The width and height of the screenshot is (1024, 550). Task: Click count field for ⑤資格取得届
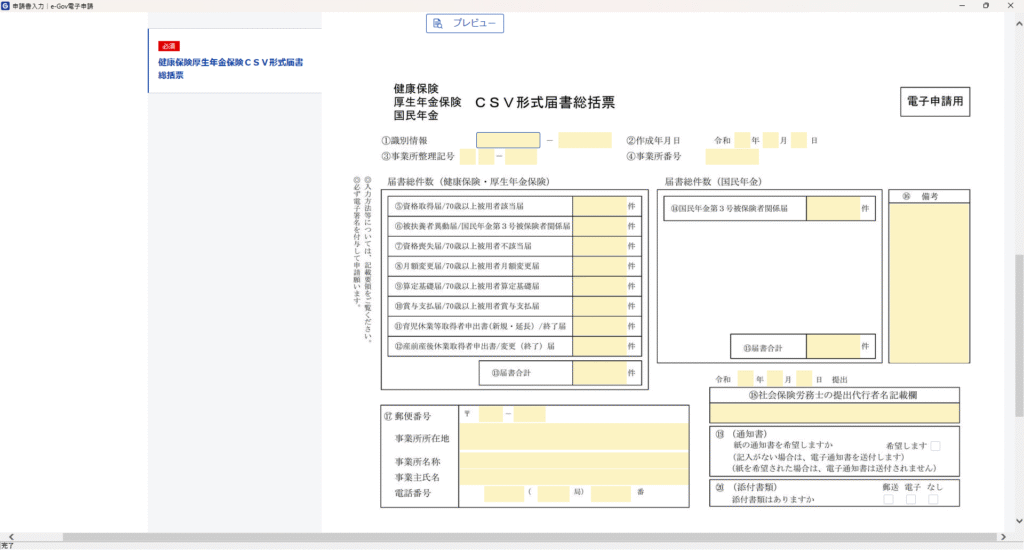[600, 206]
